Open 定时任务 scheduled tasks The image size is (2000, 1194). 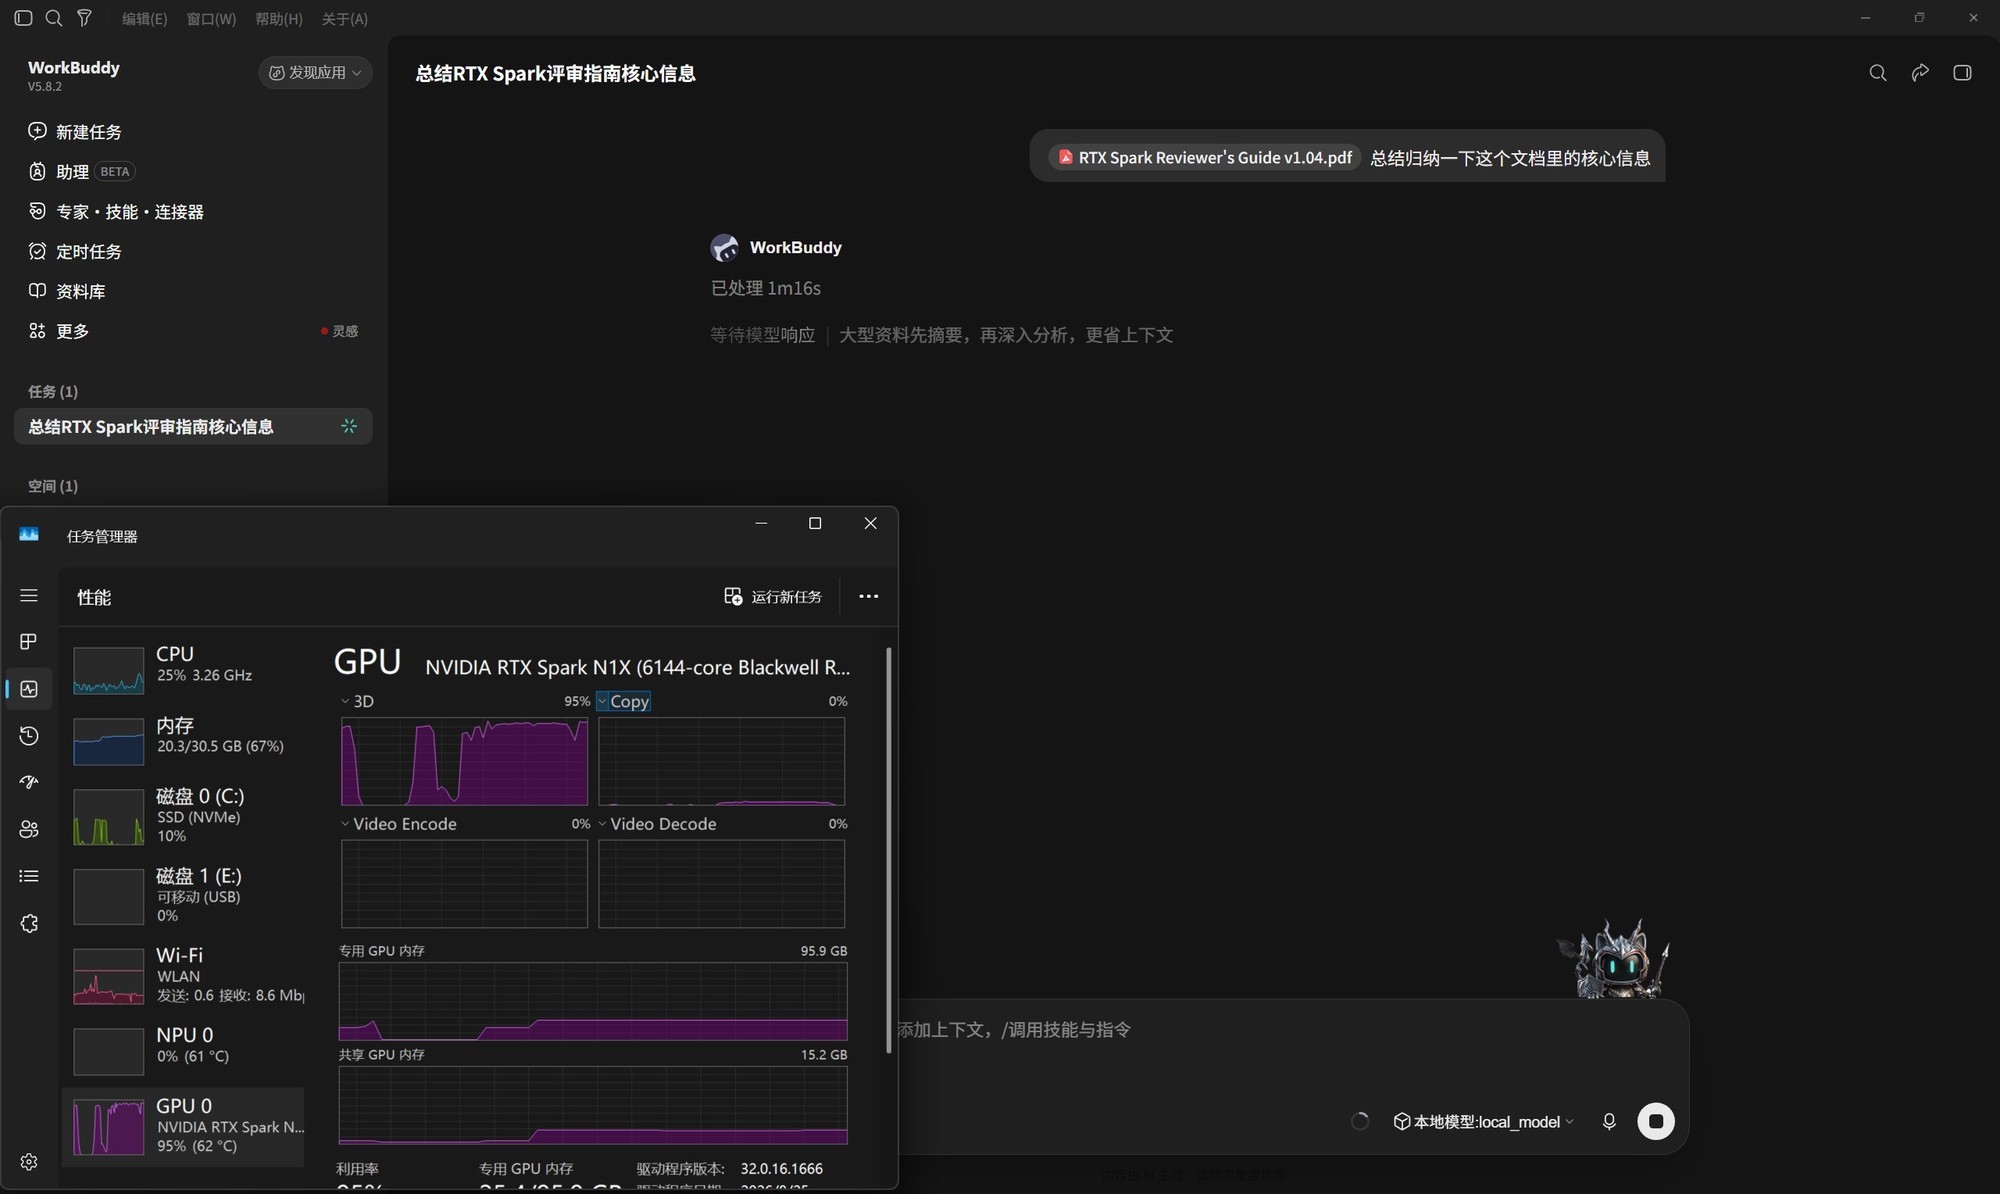pos(75,252)
